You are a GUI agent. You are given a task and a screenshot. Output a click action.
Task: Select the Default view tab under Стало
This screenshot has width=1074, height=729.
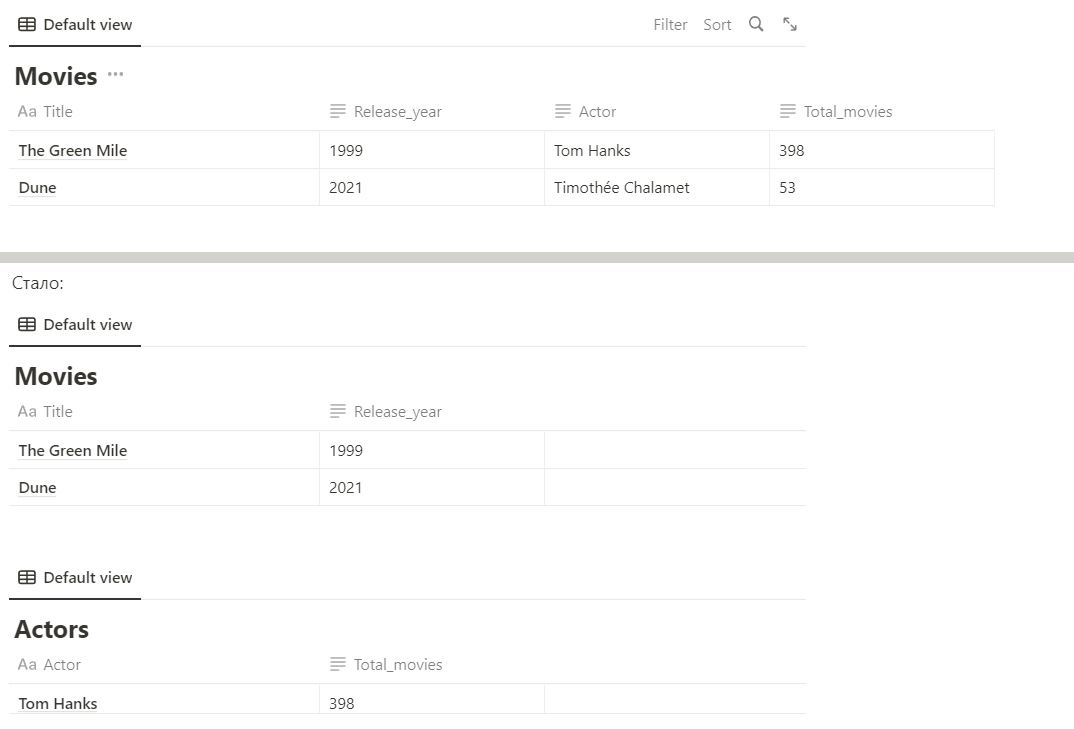[x=75, y=325]
